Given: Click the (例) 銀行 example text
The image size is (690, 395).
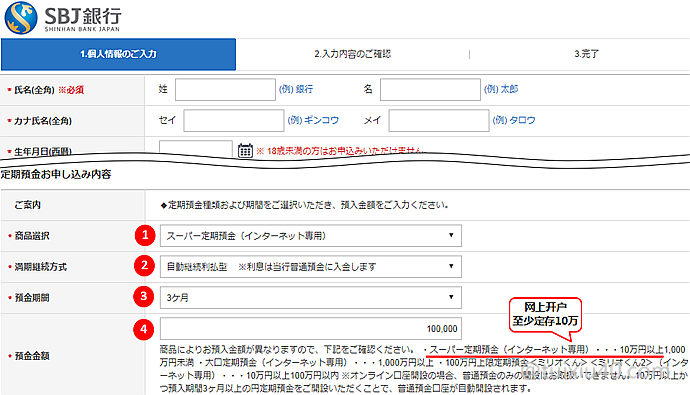Looking at the screenshot, I should (x=296, y=89).
